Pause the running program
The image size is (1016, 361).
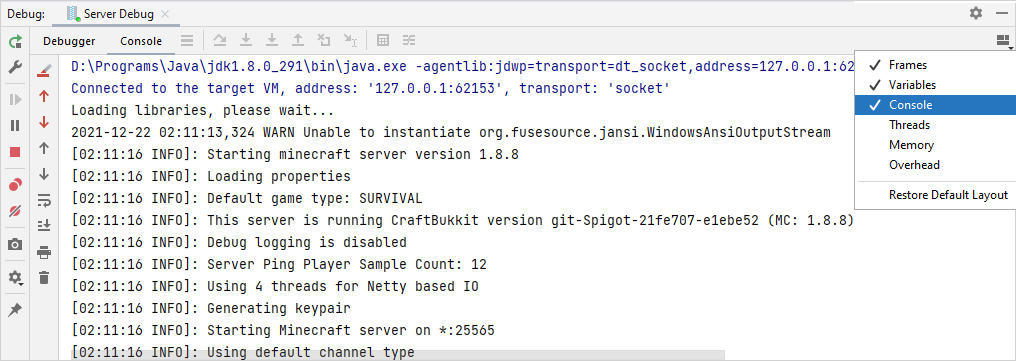pyautogui.click(x=16, y=126)
